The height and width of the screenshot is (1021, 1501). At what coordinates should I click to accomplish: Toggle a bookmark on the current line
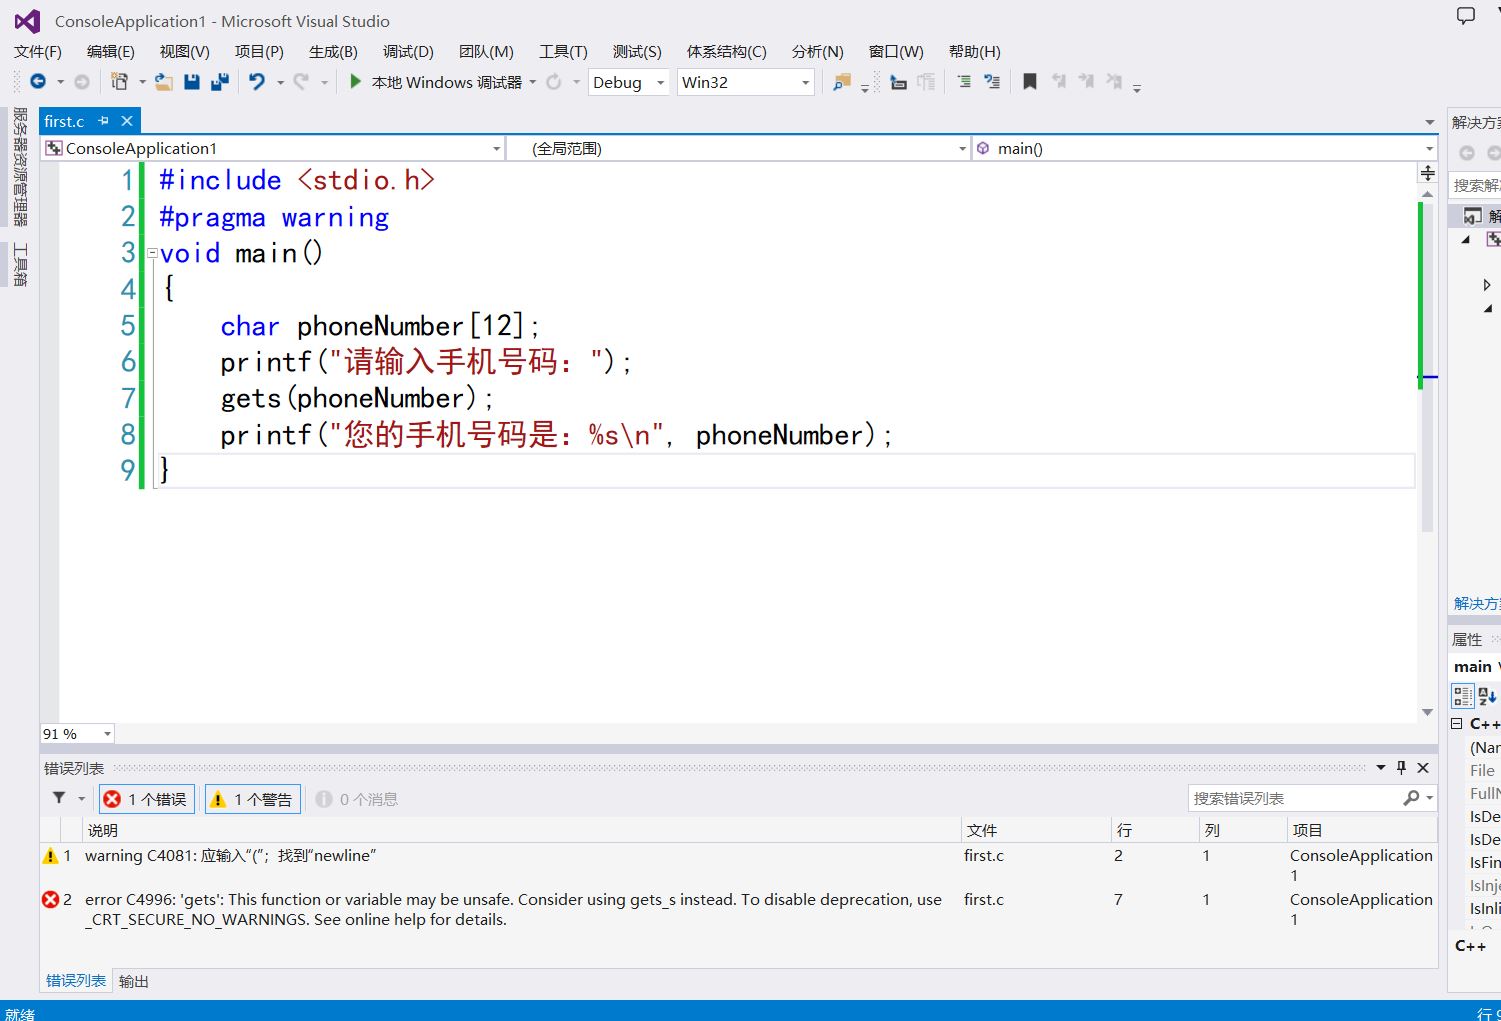(1029, 82)
